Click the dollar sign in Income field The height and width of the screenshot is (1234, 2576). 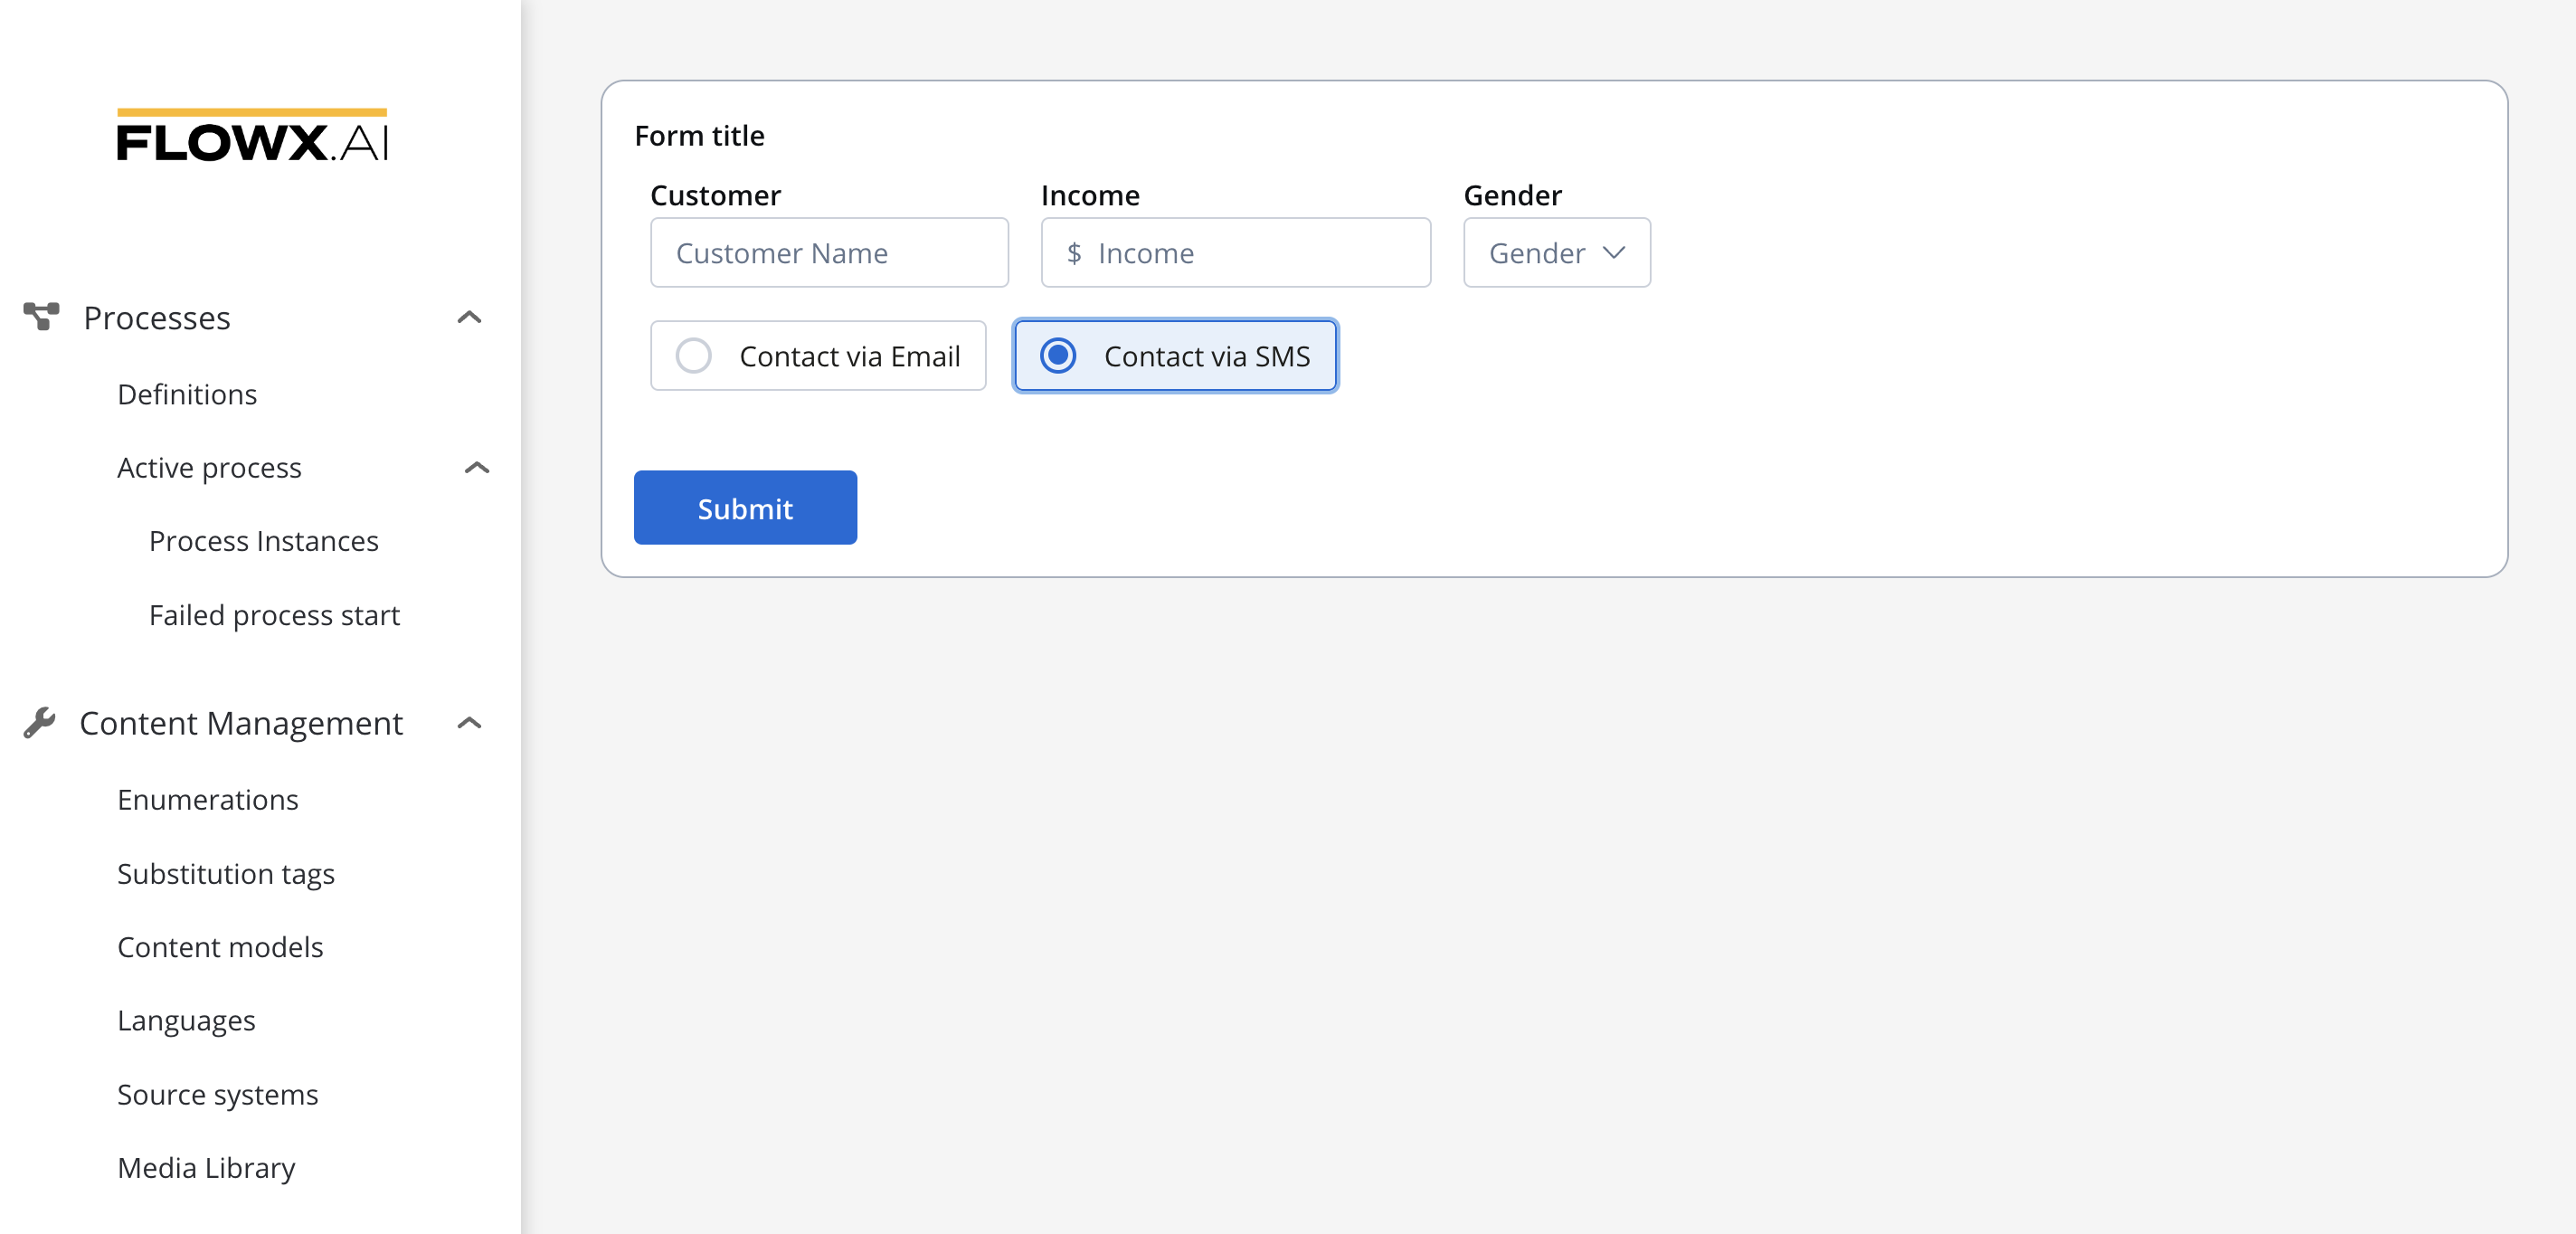(x=1073, y=253)
